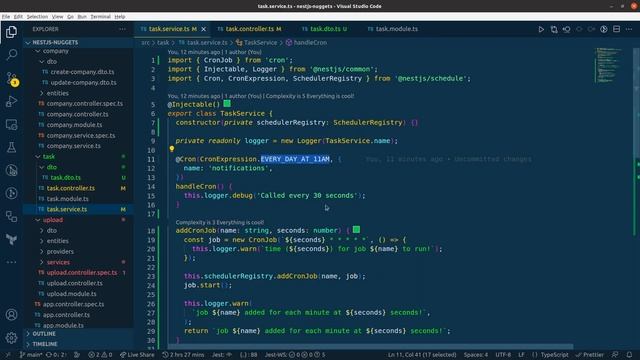Open the Help menu
Image resolution: width=640 pixels, height=360 pixels.
click(x=120, y=17)
